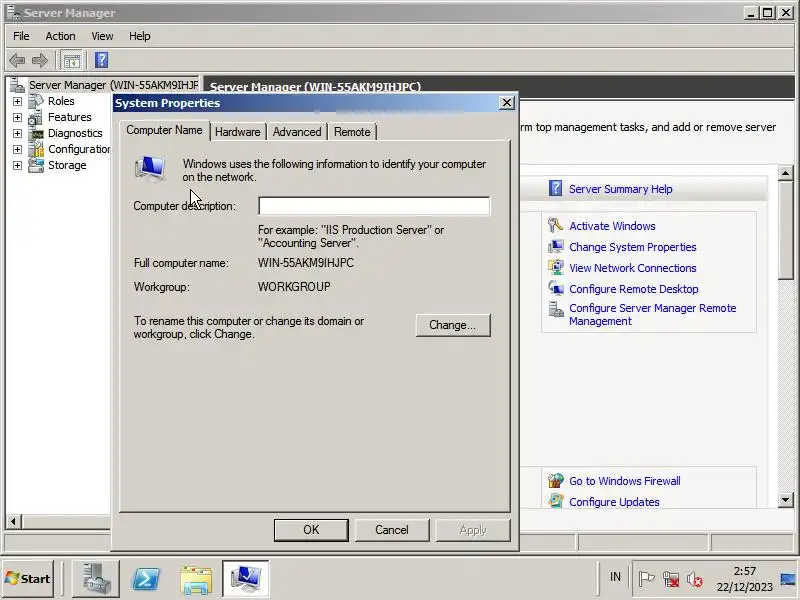
Task: Click the left scroll arrow under the tree
Action: pos(13,521)
